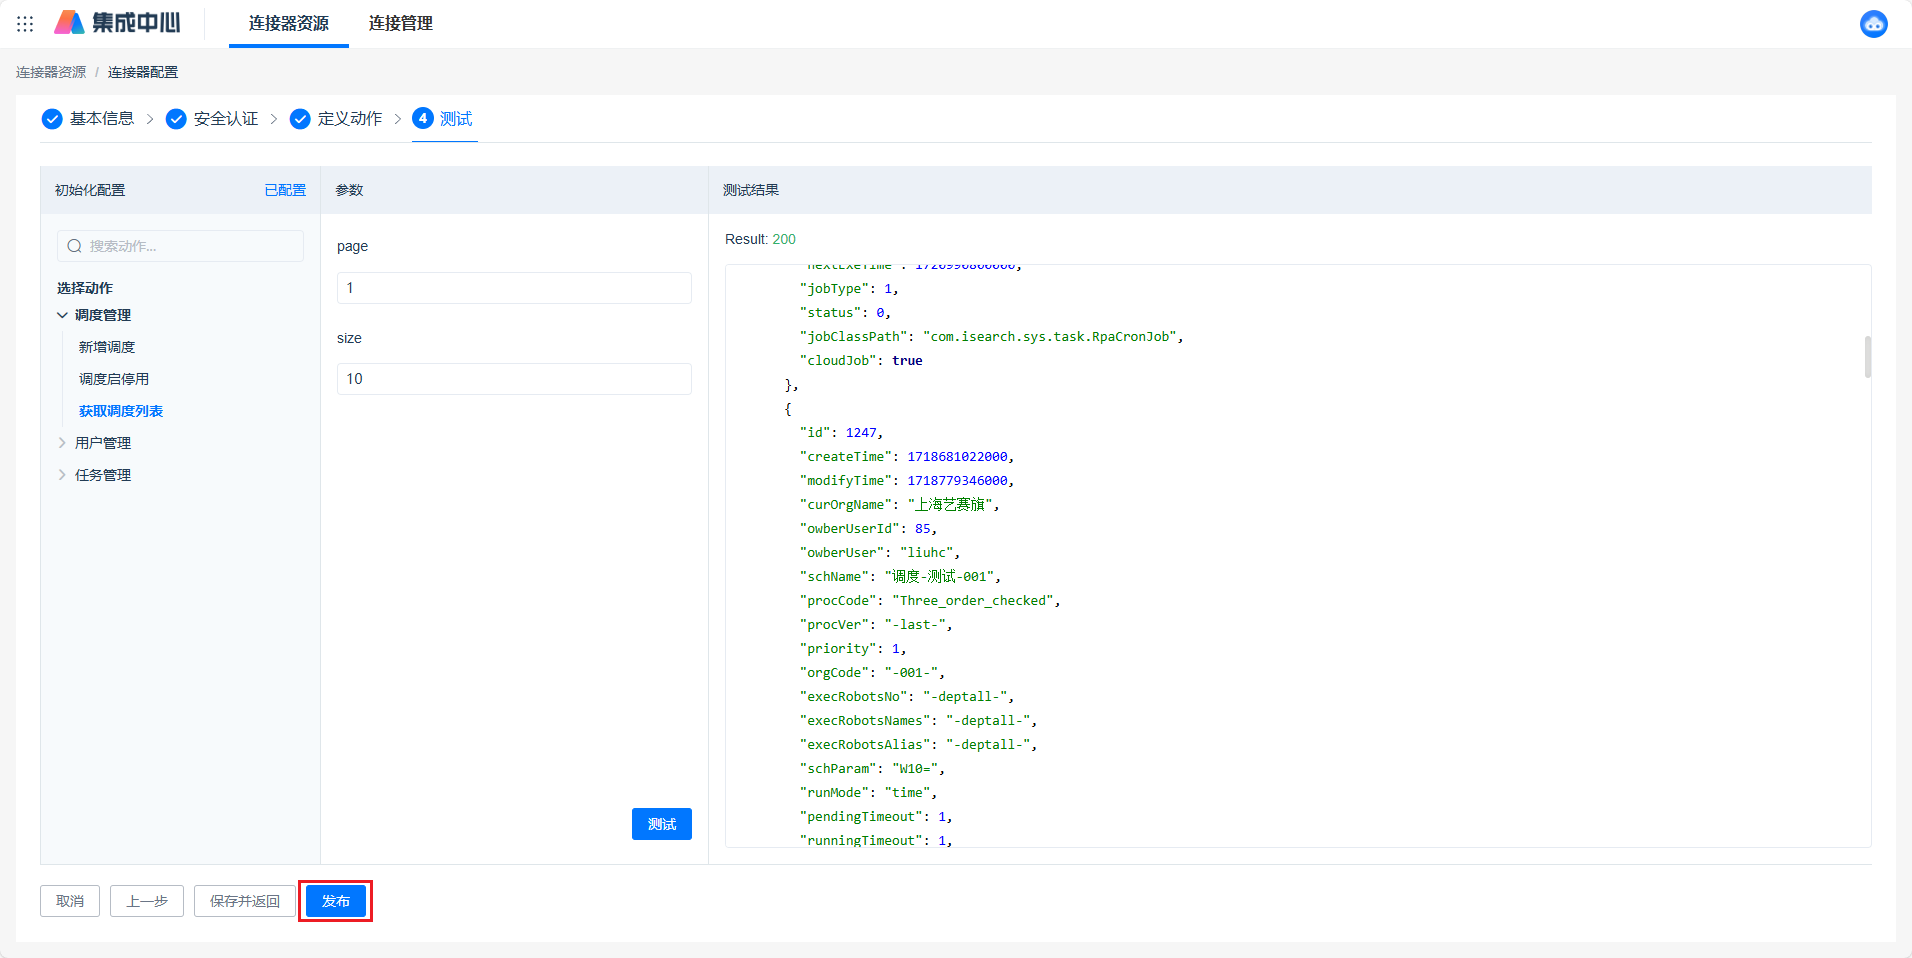Click the "id": 1247 line
This screenshot has height=958, width=1912.
[x=841, y=433]
